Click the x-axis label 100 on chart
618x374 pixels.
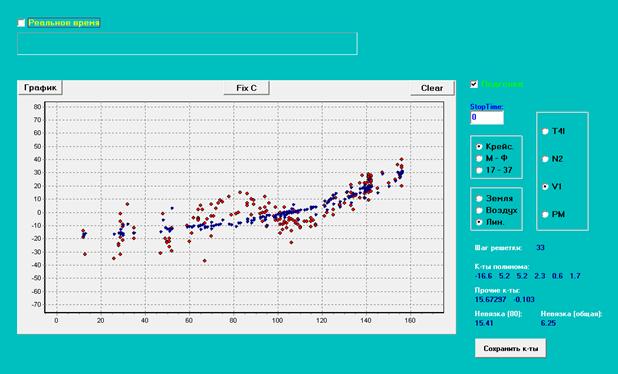[x=277, y=321]
